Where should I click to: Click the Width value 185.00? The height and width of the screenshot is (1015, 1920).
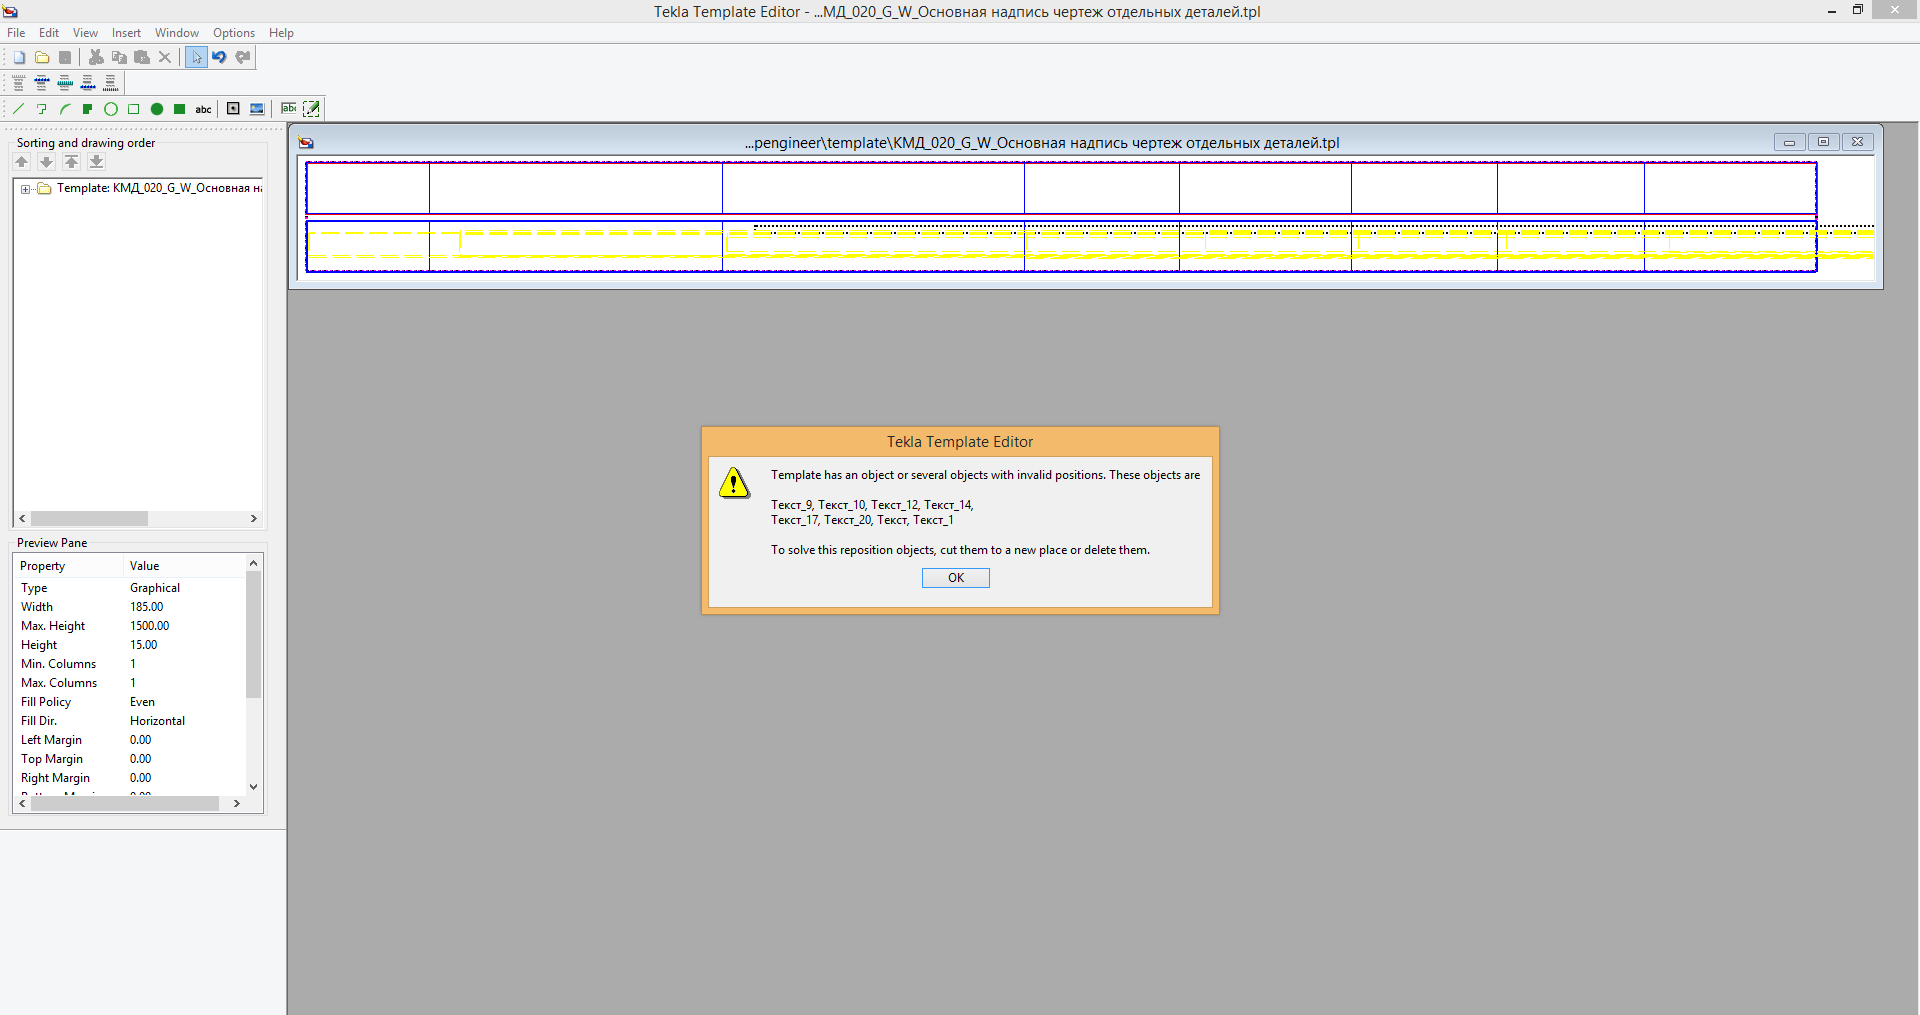[x=147, y=607]
